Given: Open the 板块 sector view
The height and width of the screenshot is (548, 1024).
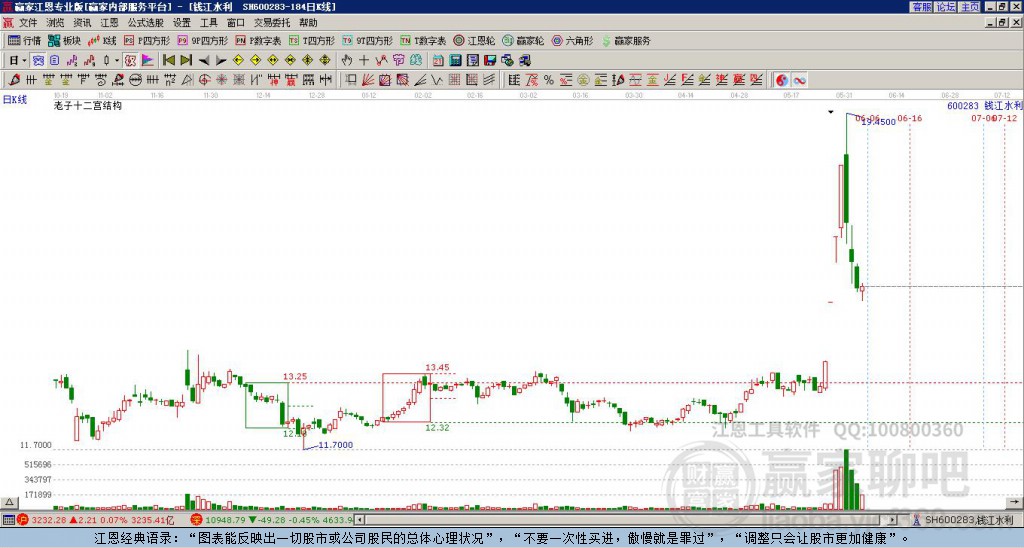Looking at the screenshot, I should (65, 40).
